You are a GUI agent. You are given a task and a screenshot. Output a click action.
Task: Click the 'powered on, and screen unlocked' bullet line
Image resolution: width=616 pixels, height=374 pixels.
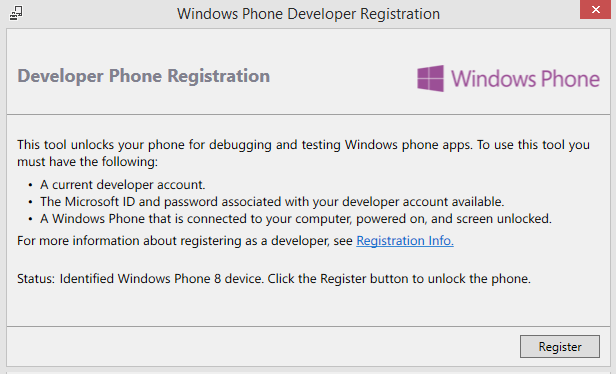pyautogui.click(x=296, y=218)
